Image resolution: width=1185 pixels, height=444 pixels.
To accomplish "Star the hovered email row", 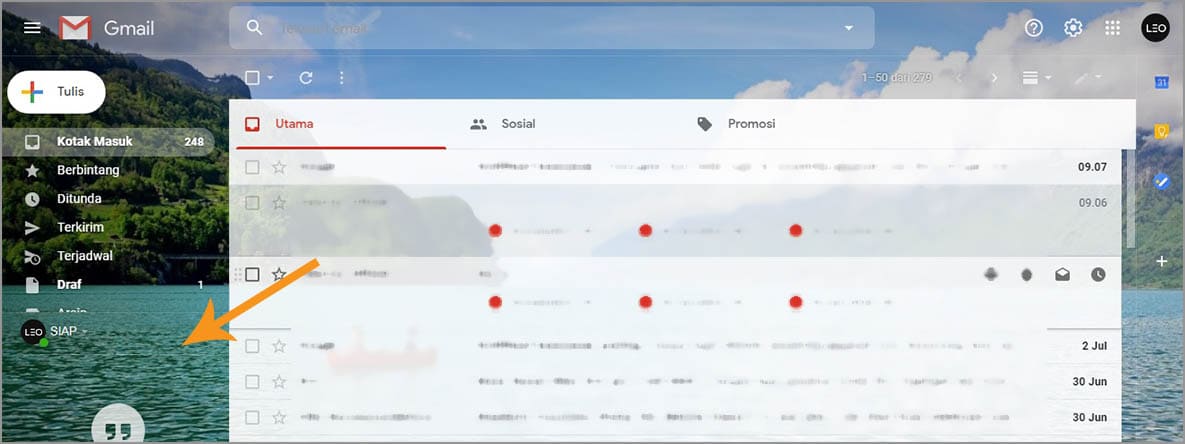I will [279, 274].
